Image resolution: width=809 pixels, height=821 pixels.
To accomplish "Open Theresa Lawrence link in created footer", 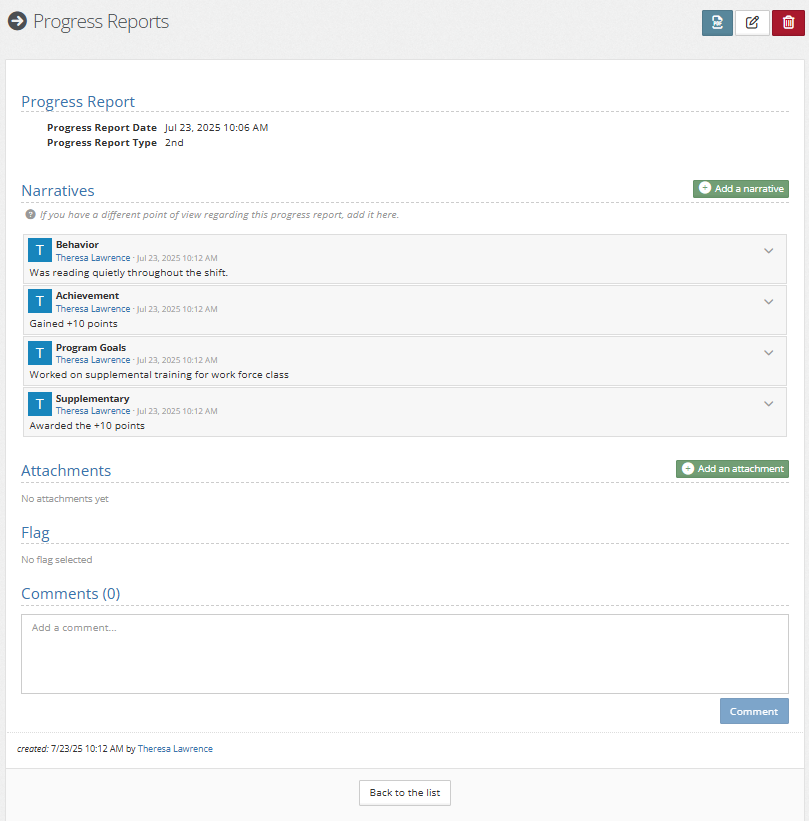I will 175,749.
